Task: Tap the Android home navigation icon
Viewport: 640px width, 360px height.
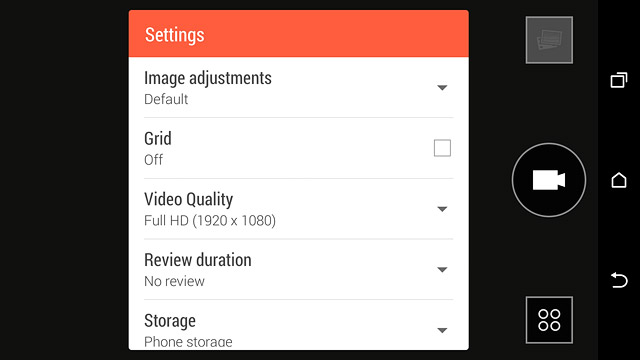Action: coord(619,180)
